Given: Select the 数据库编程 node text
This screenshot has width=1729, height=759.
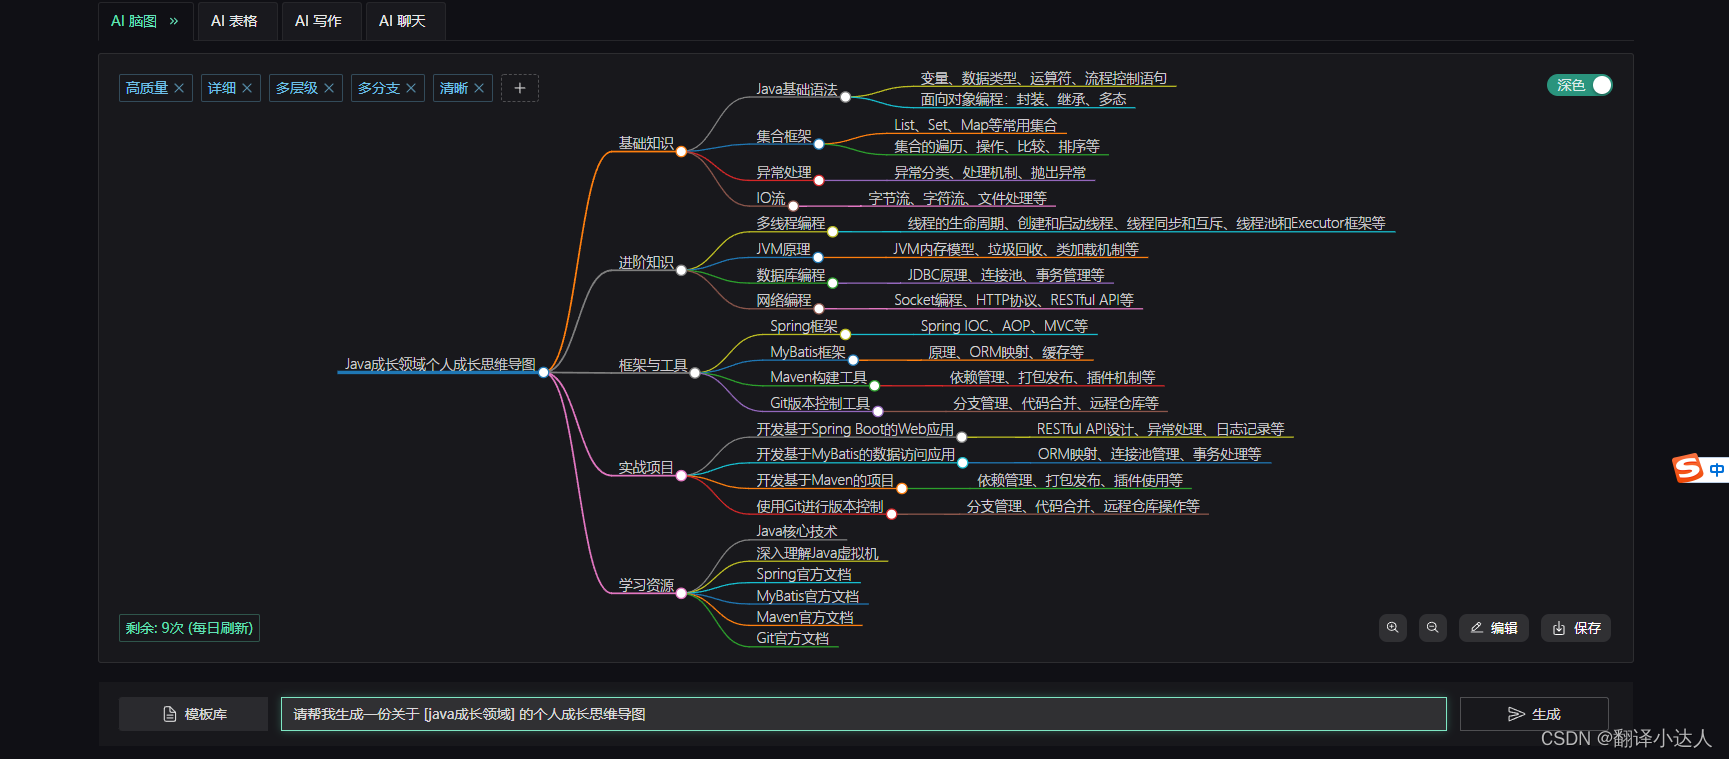Looking at the screenshot, I should pyautogui.click(x=791, y=275).
